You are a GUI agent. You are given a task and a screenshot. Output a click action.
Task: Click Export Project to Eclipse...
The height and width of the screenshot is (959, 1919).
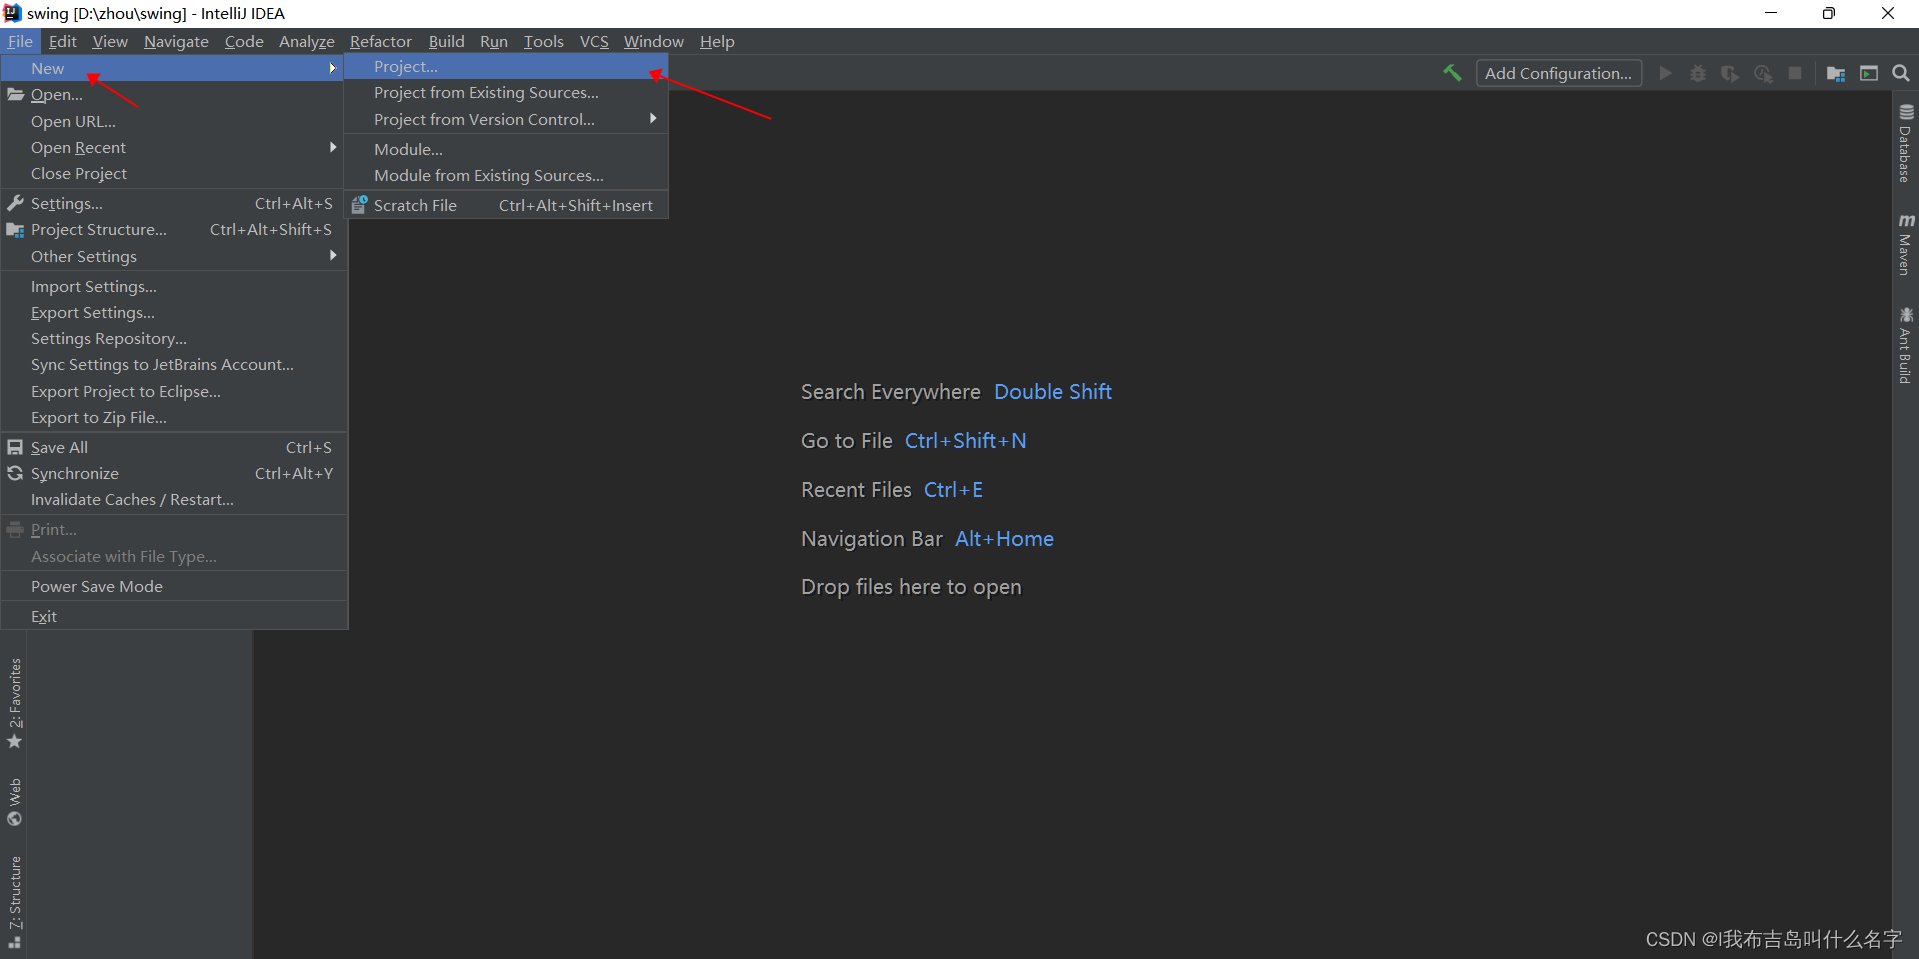pyautogui.click(x=174, y=391)
